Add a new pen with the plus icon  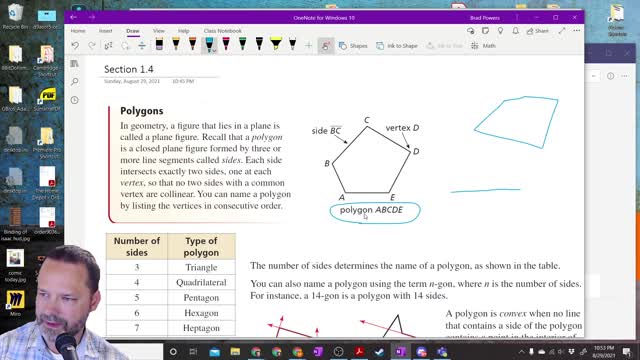(x=309, y=46)
